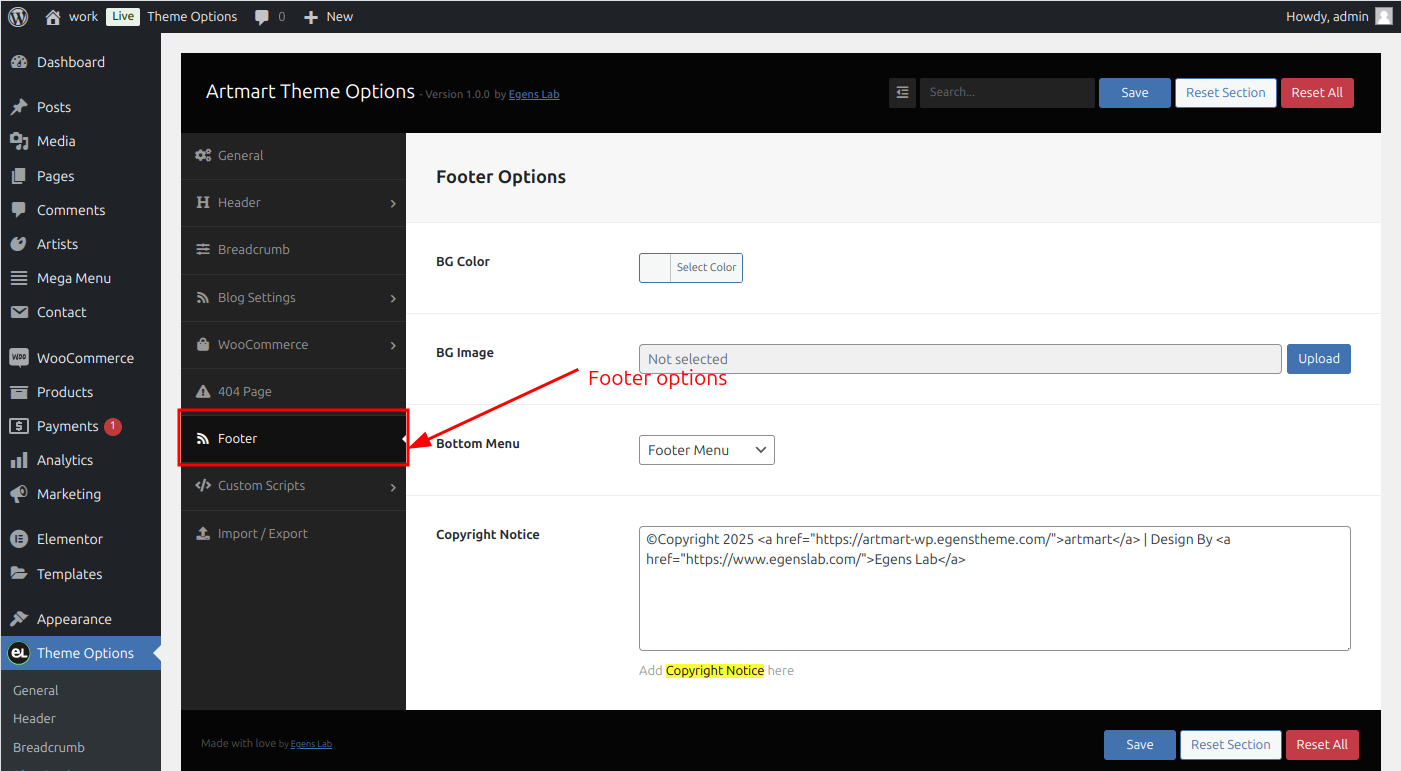
Task: Click the Select Color button
Action: [x=706, y=268]
